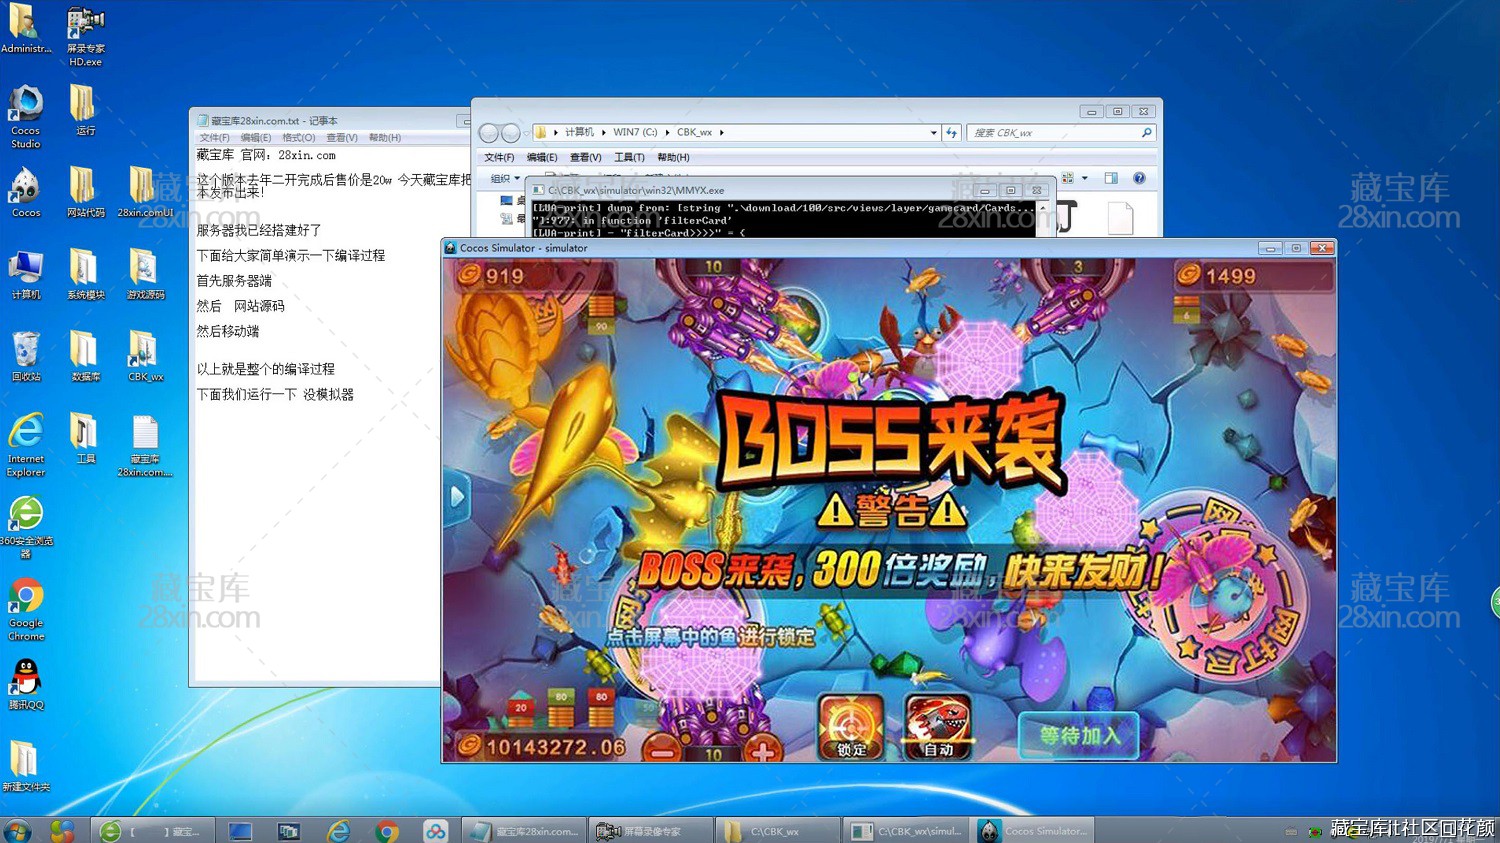The image size is (1500, 843).
Task: Open Explorer help via the question mark icon
Action: 1138,178
